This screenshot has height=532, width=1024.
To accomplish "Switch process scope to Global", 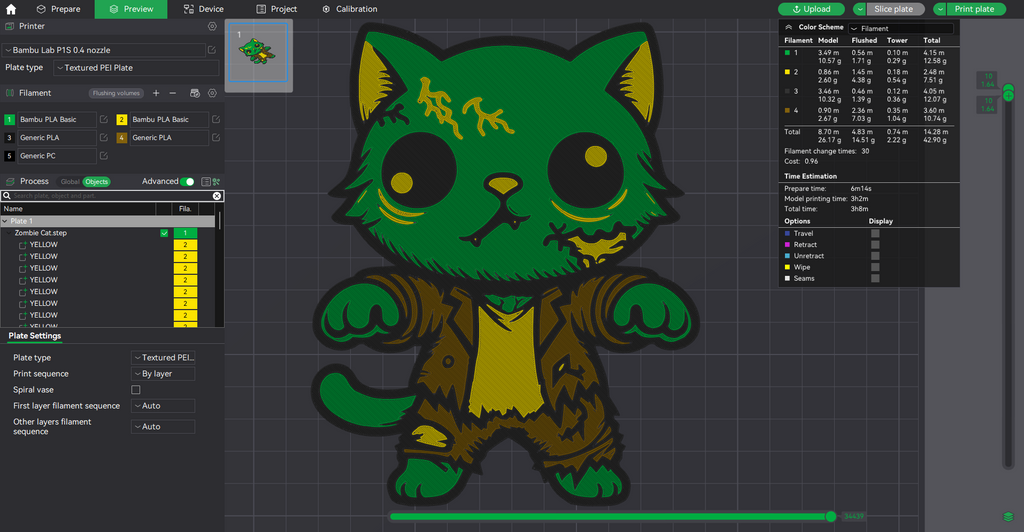I will (x=70, y=181).
